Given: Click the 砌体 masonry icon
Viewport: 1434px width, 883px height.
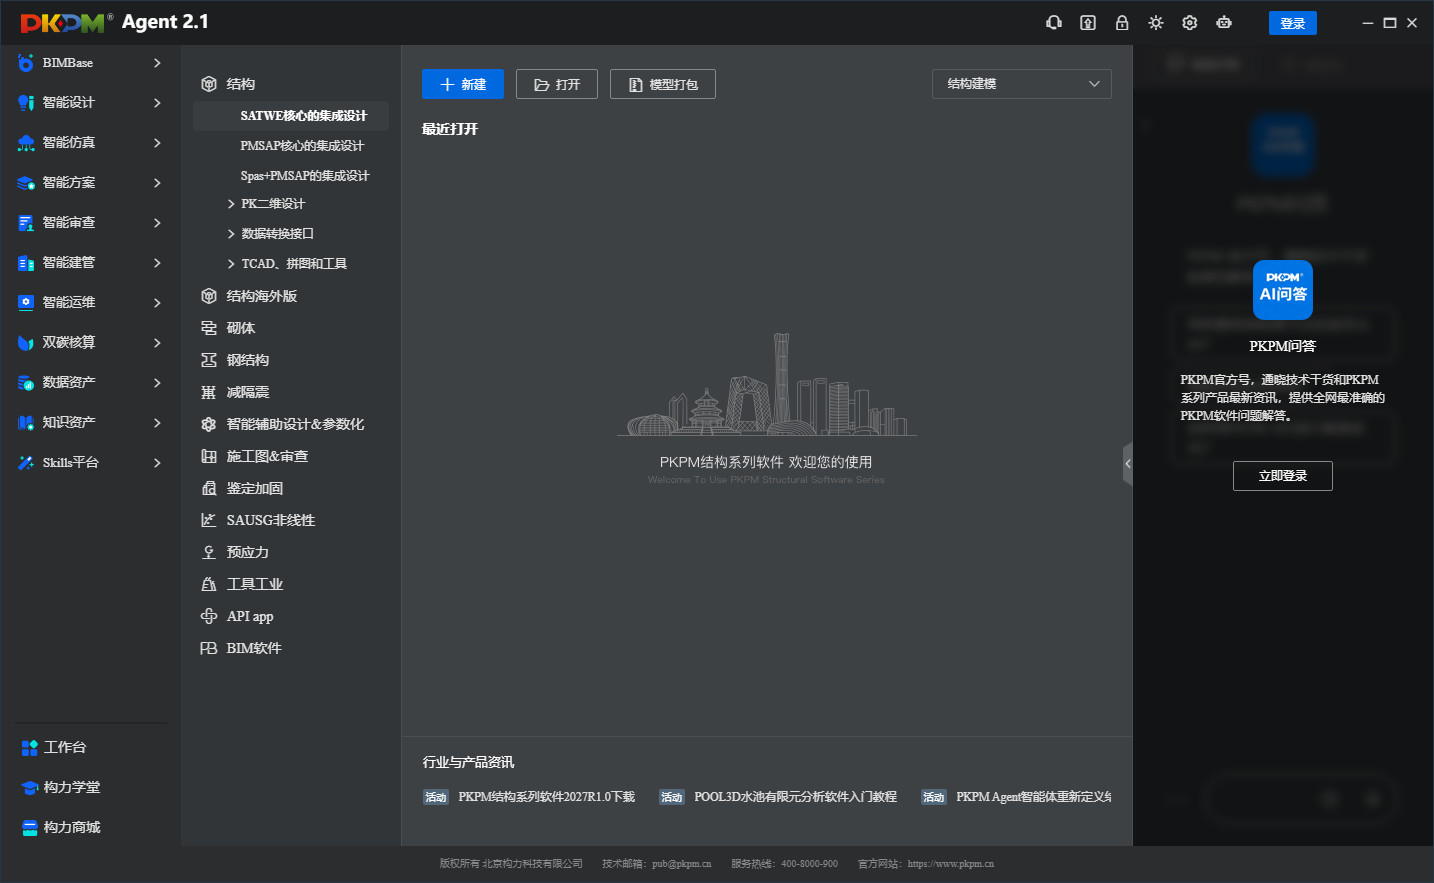Looking at the screenshot, I should 209,328.
